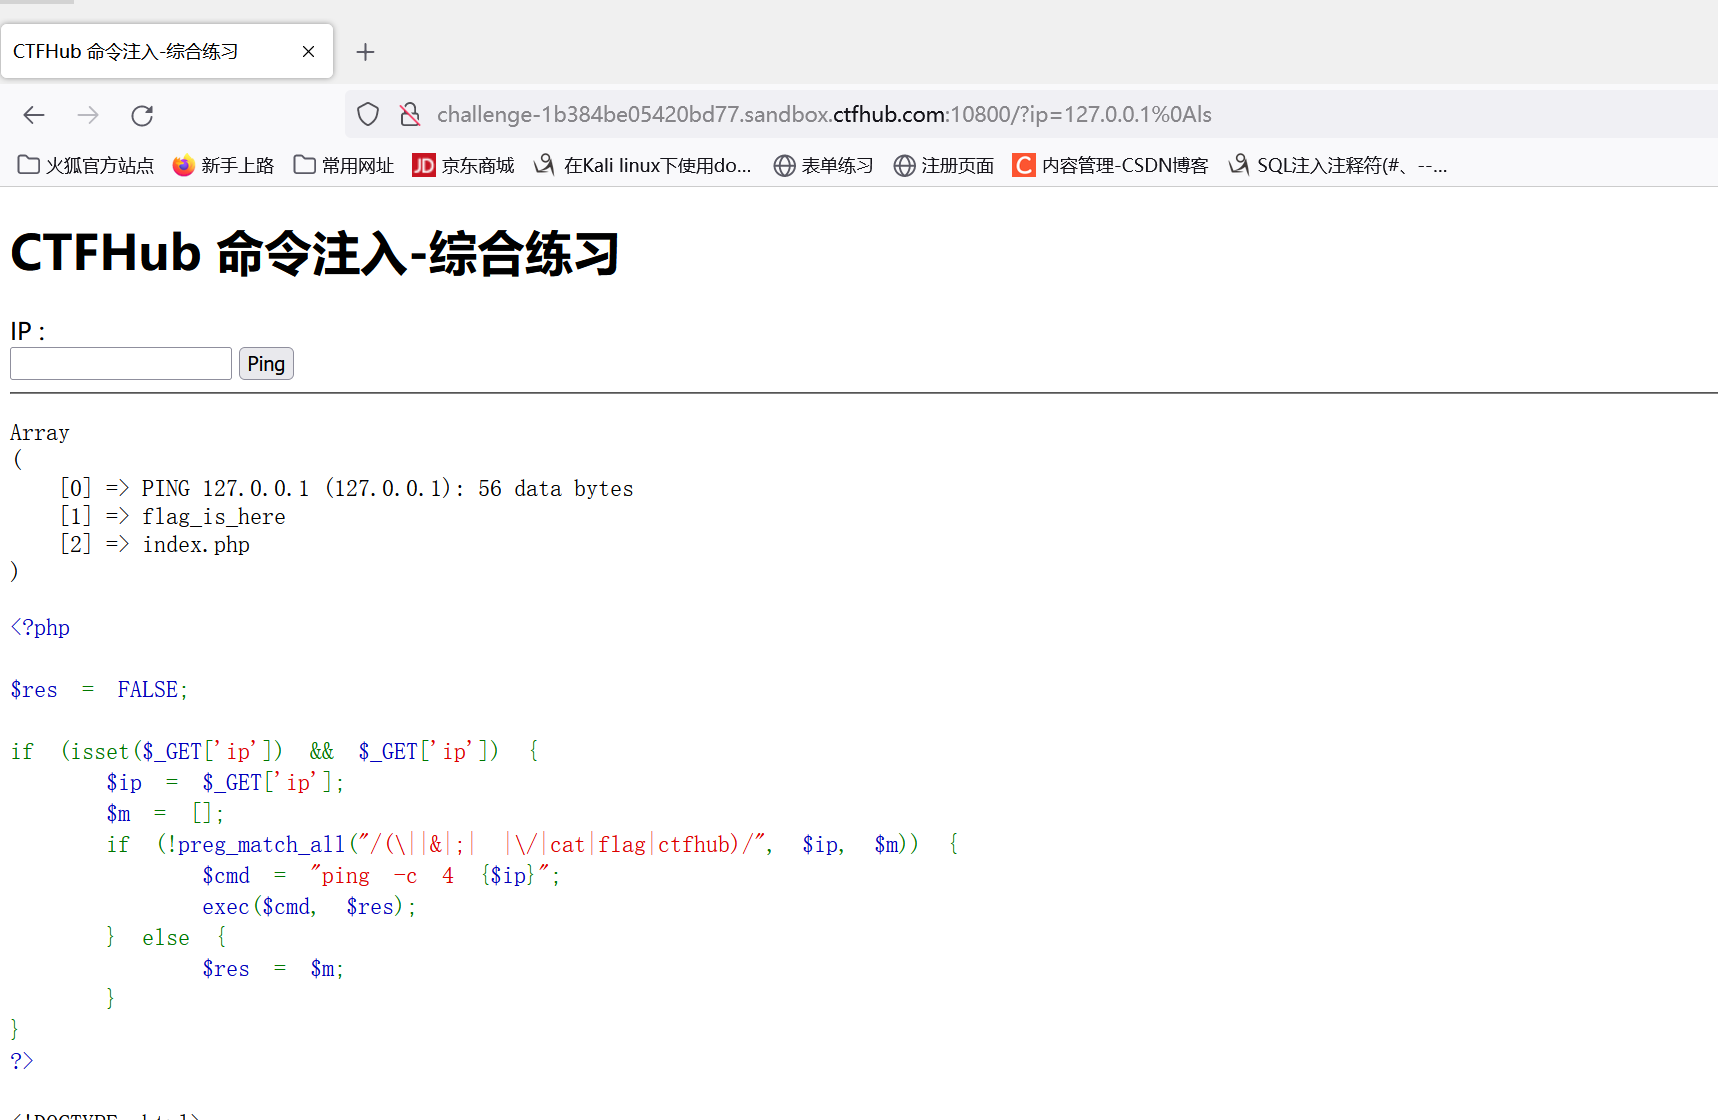Click the Array output label

(x=40, y=433)
